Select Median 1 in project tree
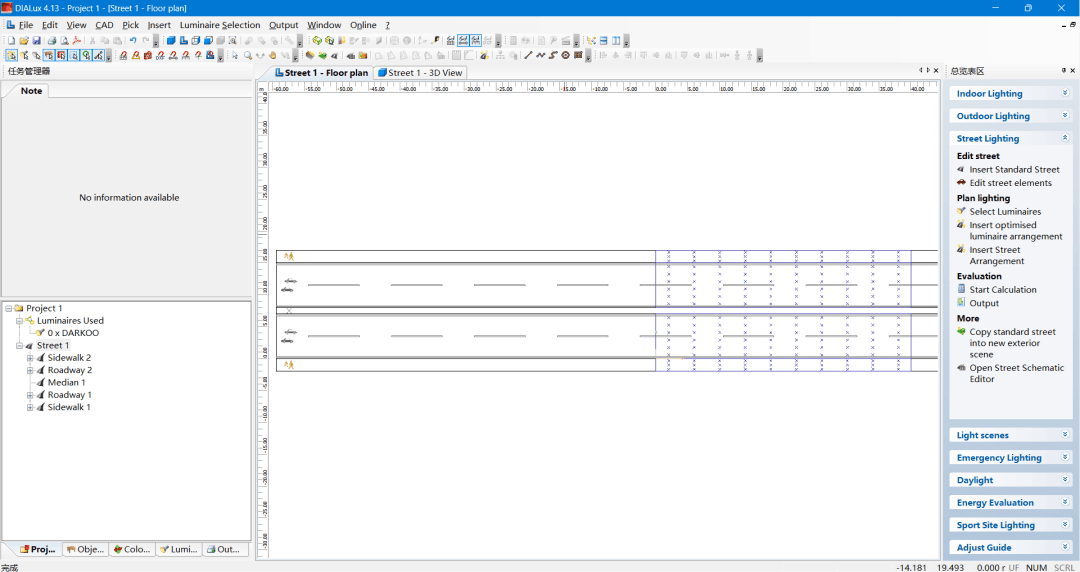 click(66, 382)
